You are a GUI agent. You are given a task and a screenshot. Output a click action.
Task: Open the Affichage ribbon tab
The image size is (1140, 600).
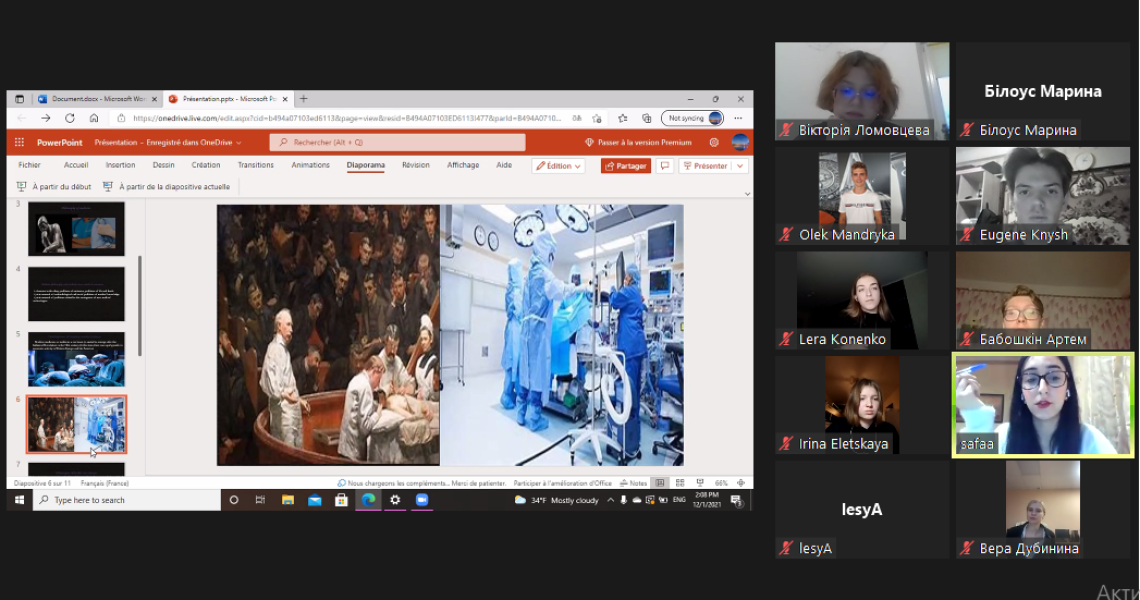463,165
